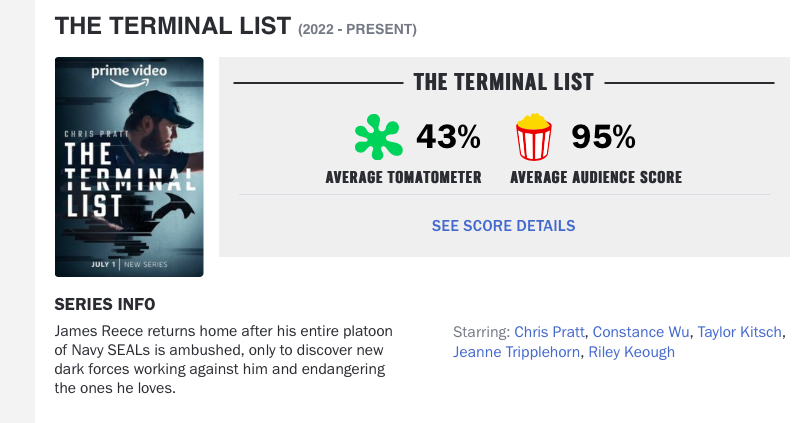Click the Series Info heading

click(x=105, y=304)
